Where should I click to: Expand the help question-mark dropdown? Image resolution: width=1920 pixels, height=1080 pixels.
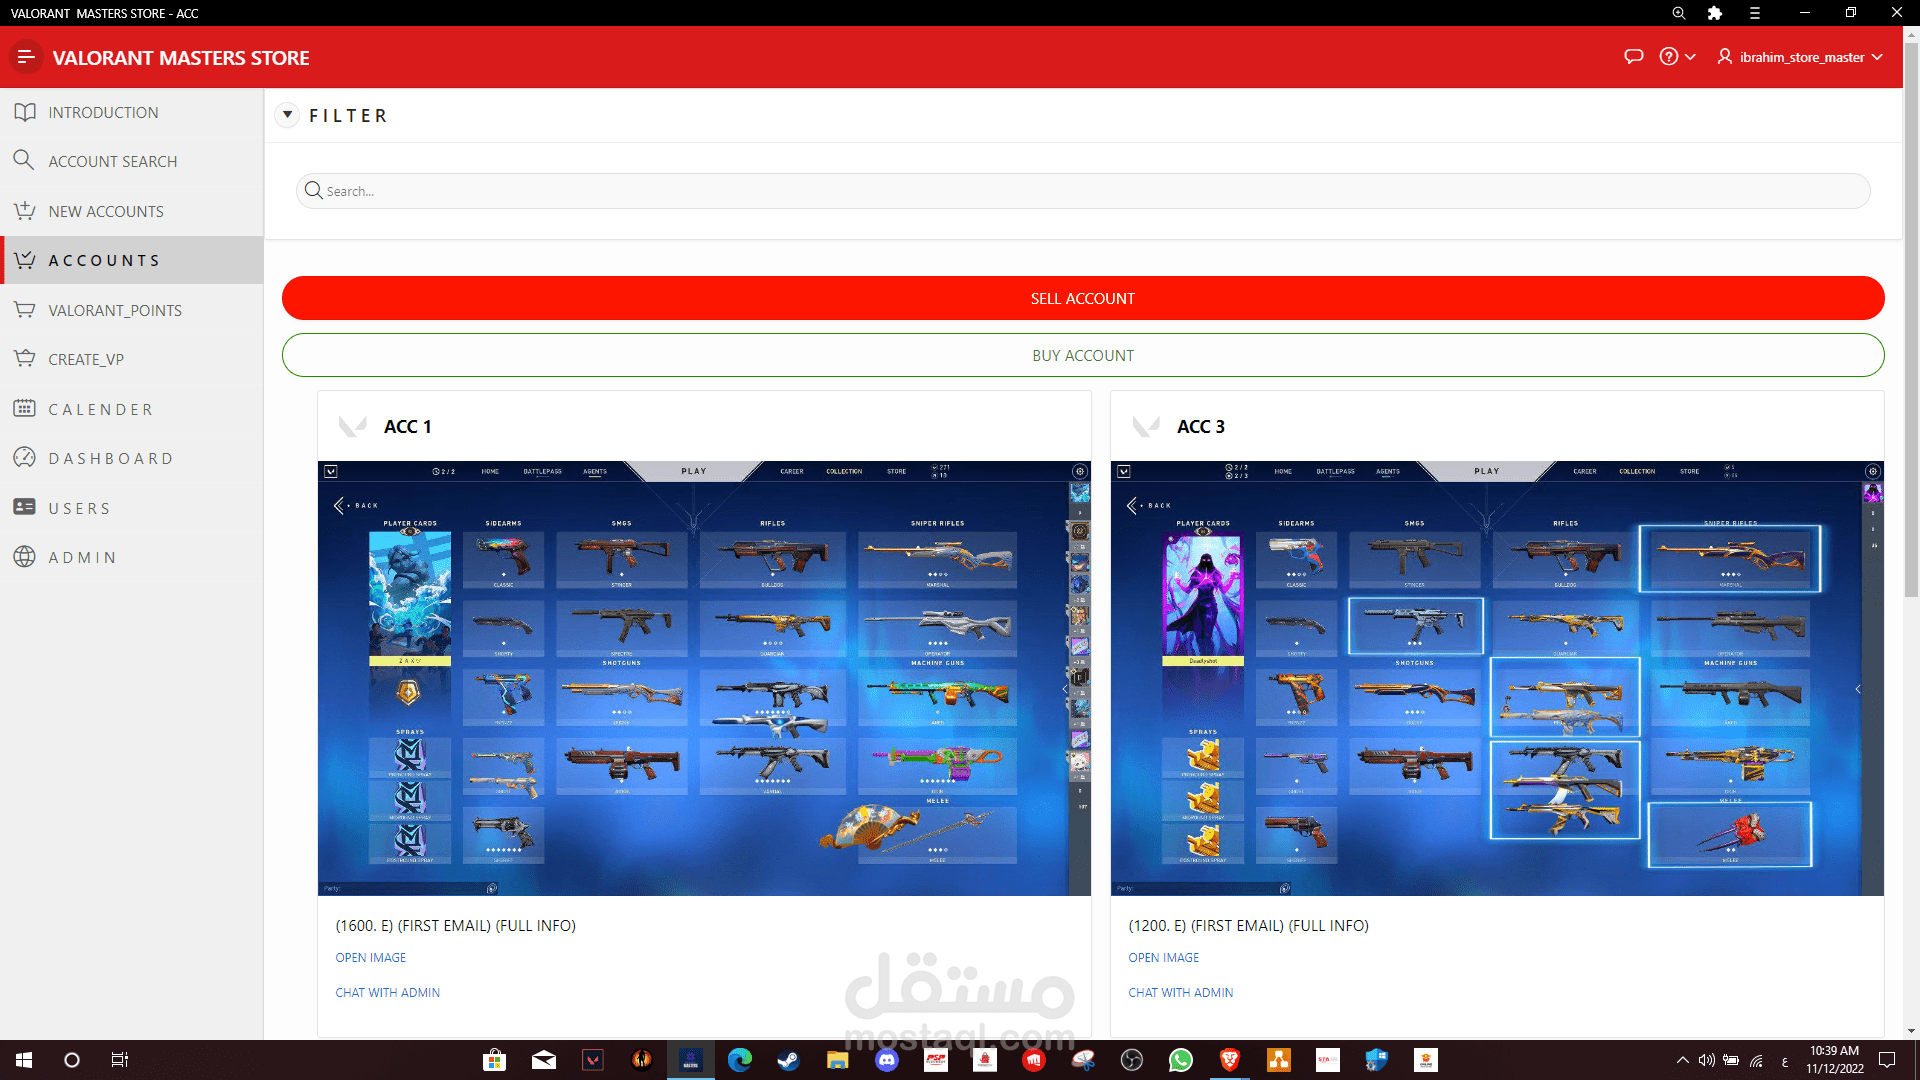[x=1677, y=57]
